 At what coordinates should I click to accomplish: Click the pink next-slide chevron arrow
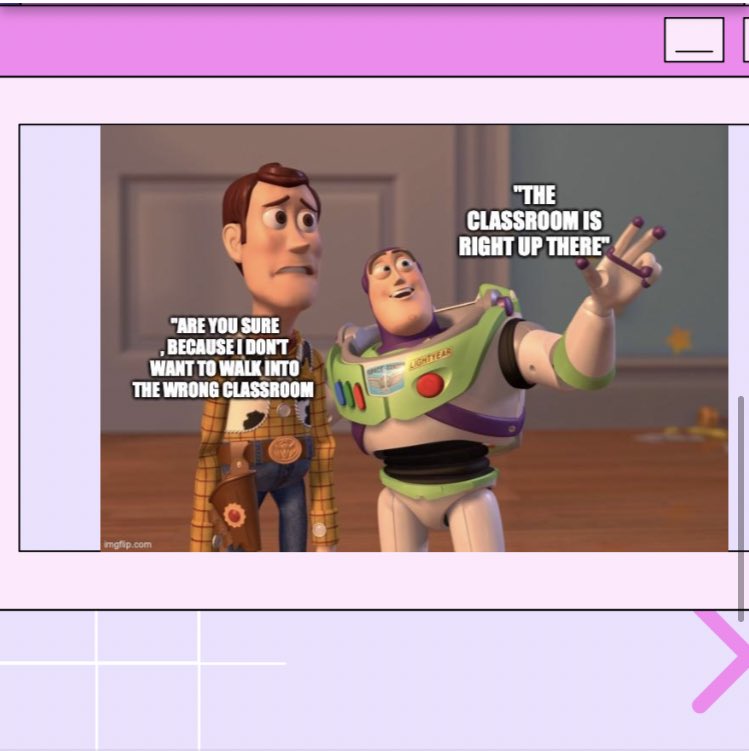click(x=722, y=660)
